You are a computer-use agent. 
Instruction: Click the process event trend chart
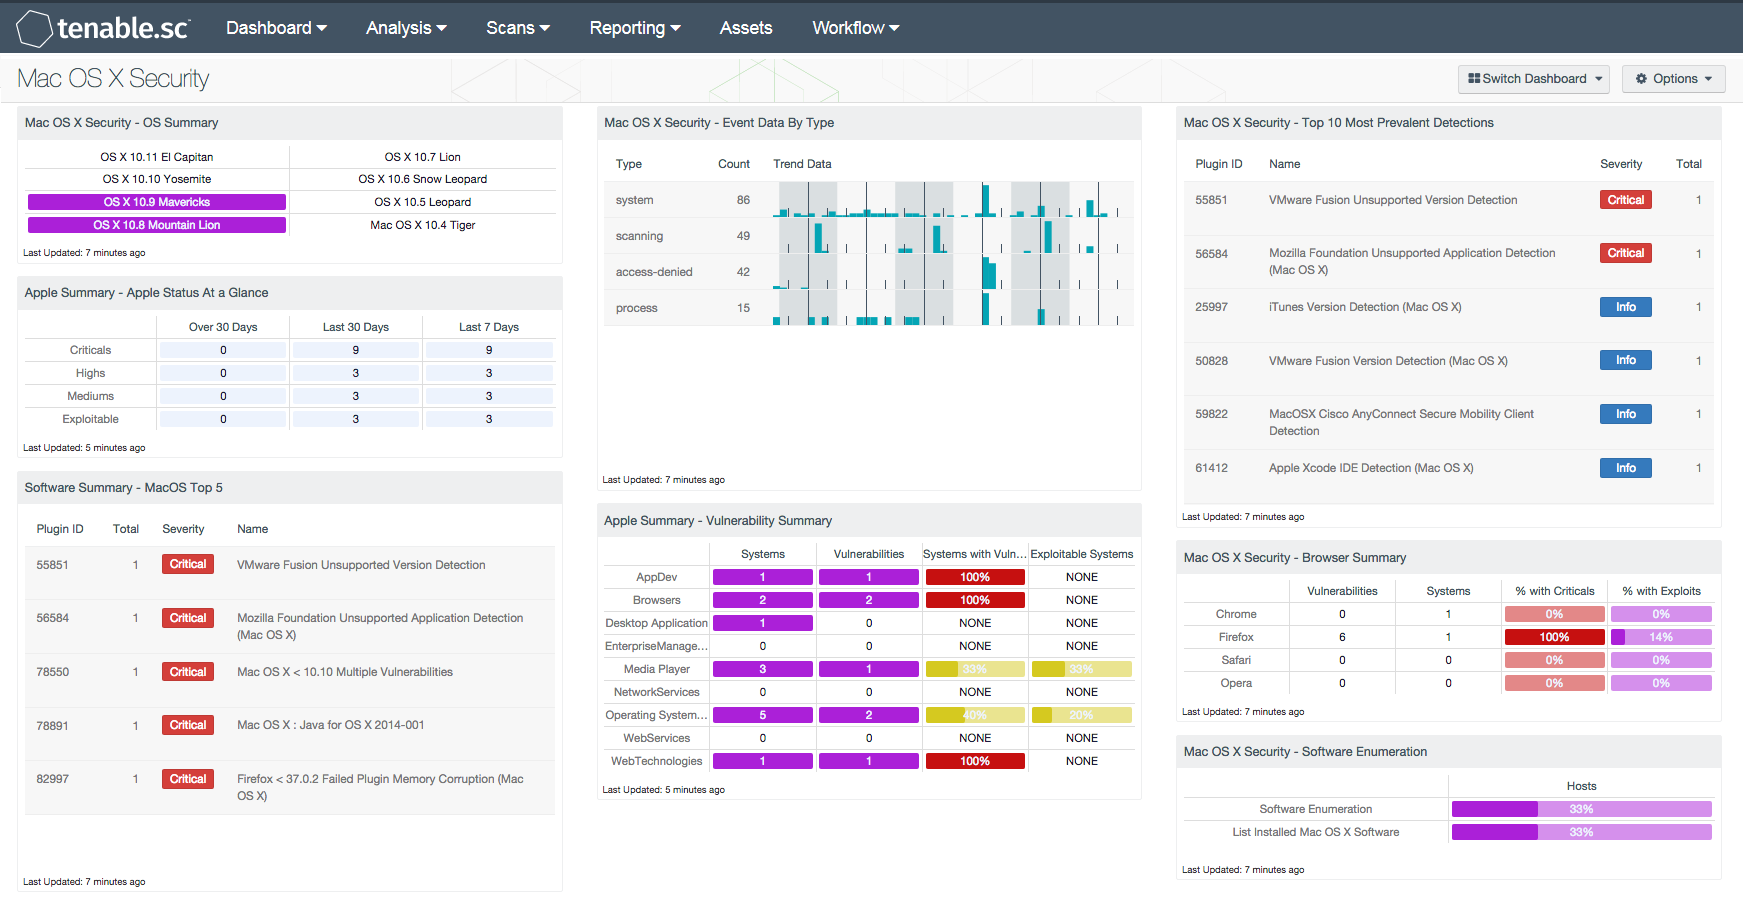(953, 308)
